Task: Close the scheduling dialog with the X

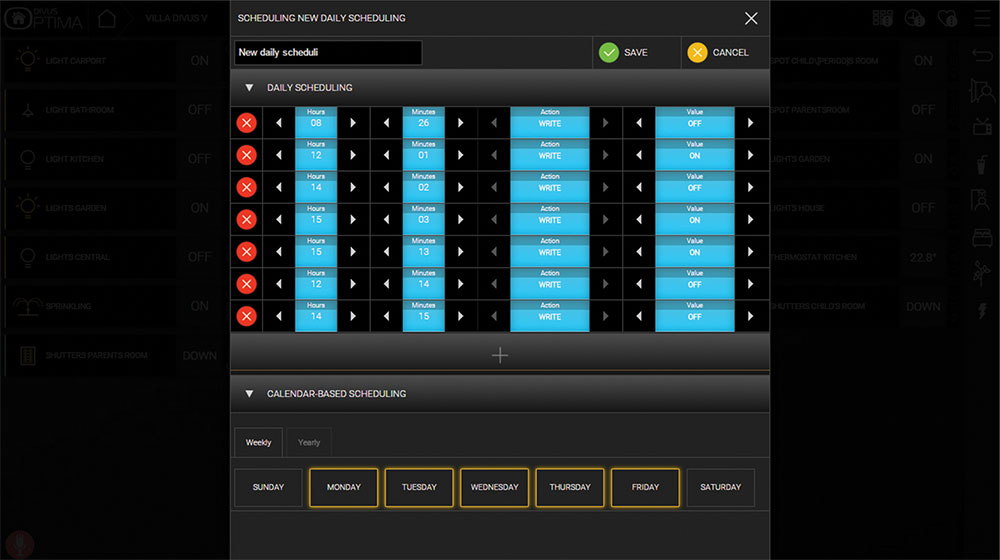Action: [x=751, y=18]
